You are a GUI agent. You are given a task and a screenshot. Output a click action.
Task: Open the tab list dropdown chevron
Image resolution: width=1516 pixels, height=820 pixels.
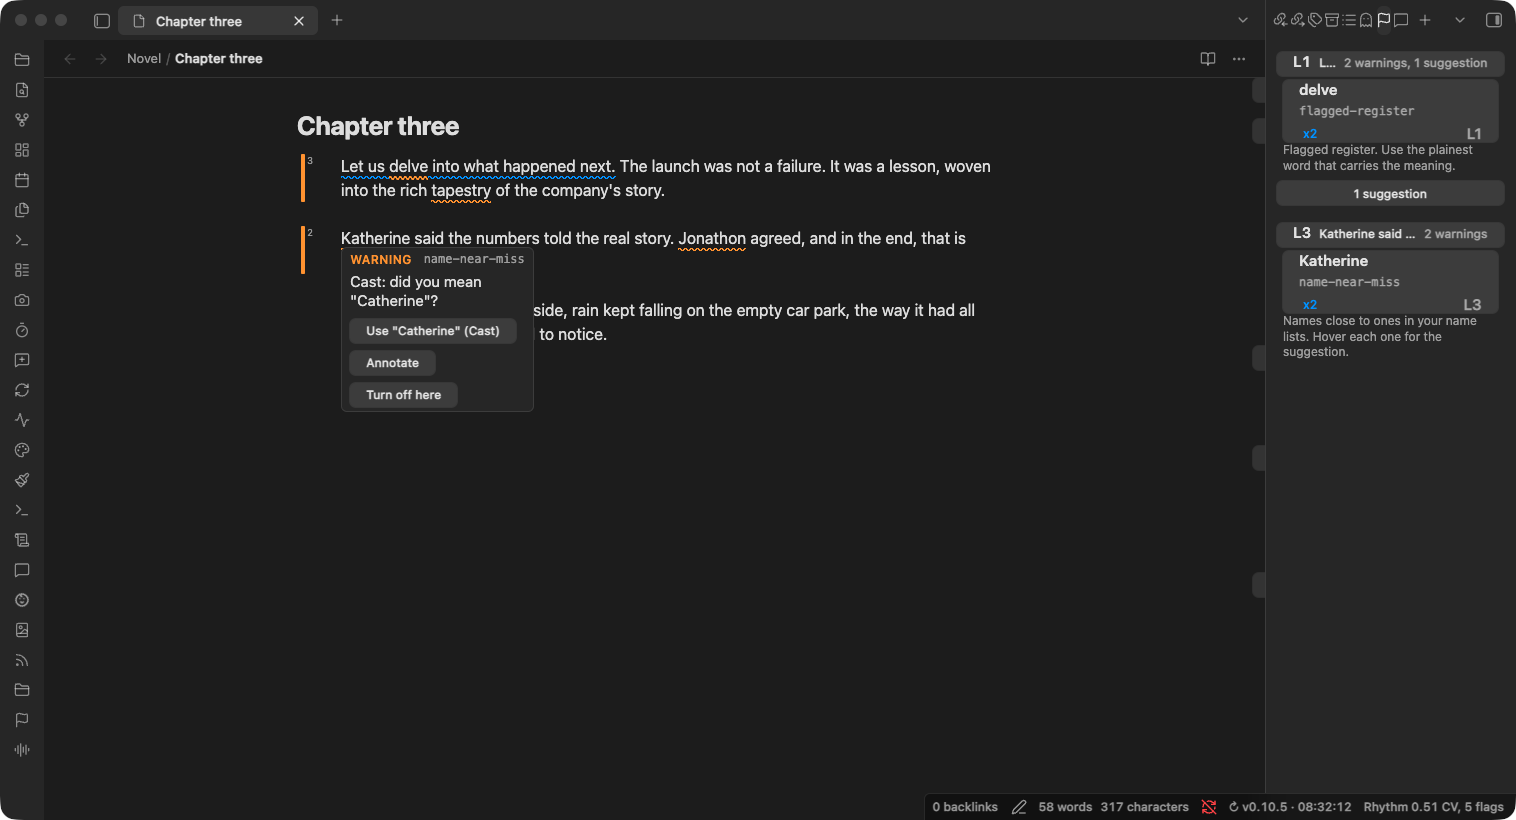click(1243, 20)
